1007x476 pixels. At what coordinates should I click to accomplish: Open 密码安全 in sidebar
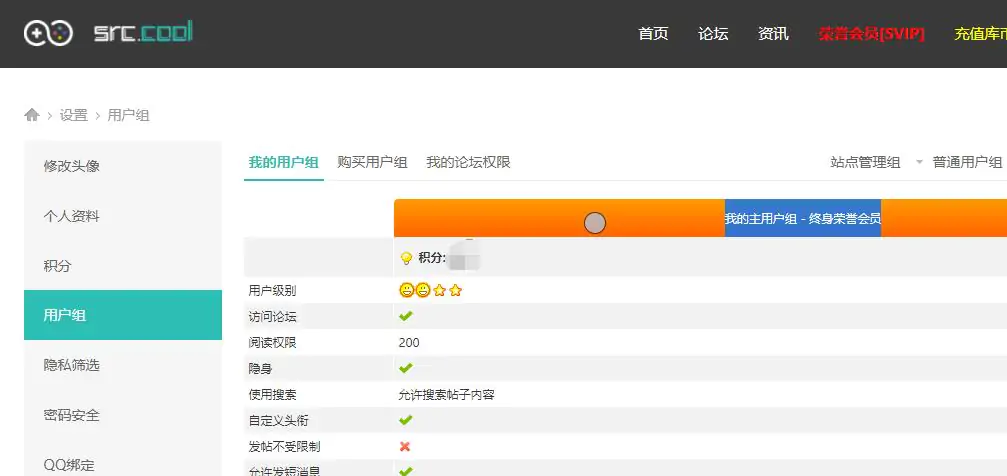[x=123, y=415]
